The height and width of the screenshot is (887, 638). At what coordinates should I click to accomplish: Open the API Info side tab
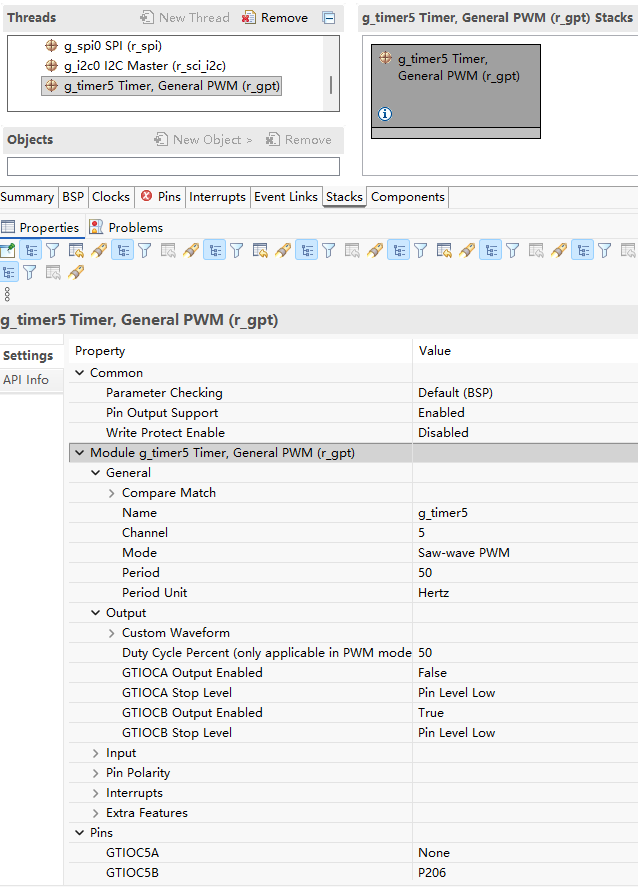(26, 380)
